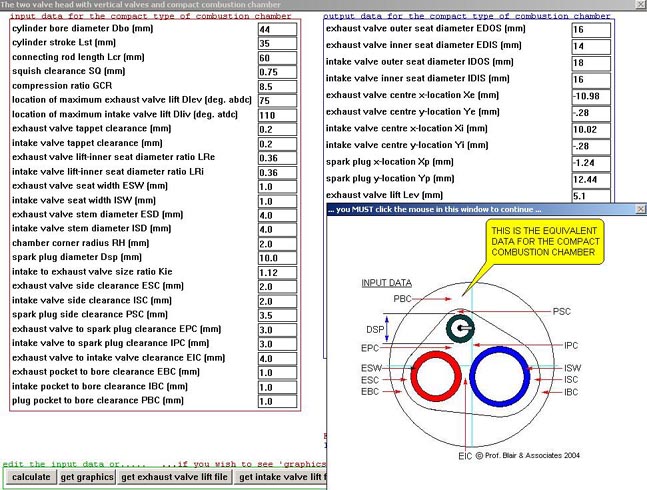Screen dimensions: 647x490
Task: Edit compression ratio GCR field
Action: pyautogui.click(x=277, y=86)
